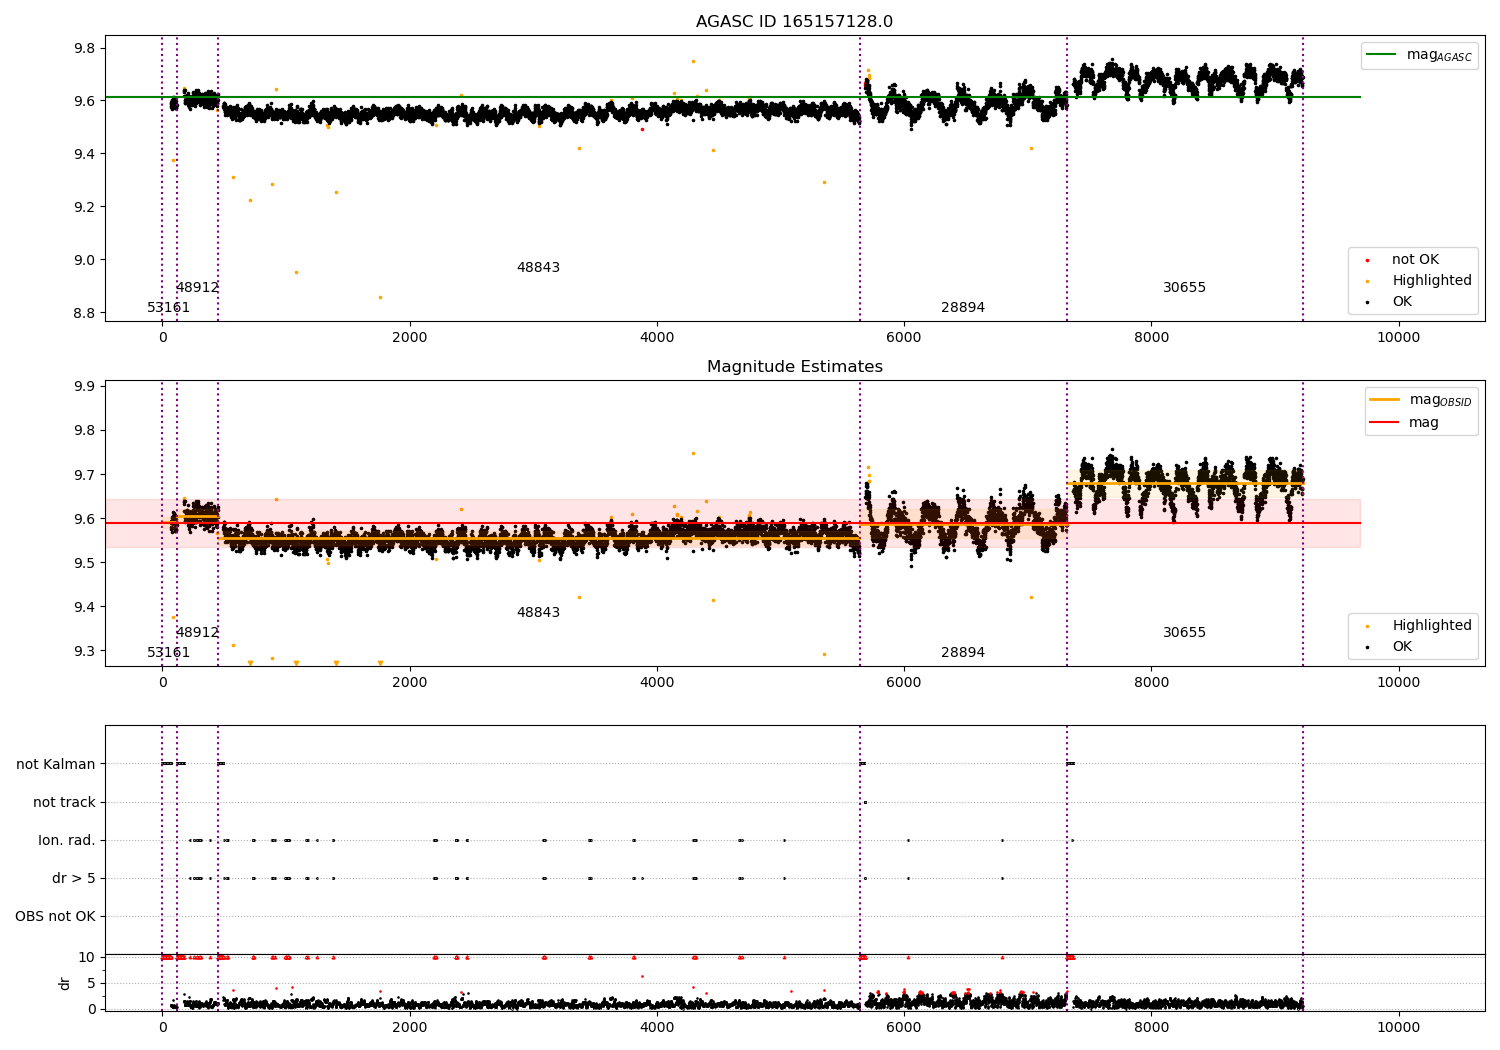Click the 9.9 y-axis tick of Magnitude Estimates

tap(84, 387)
